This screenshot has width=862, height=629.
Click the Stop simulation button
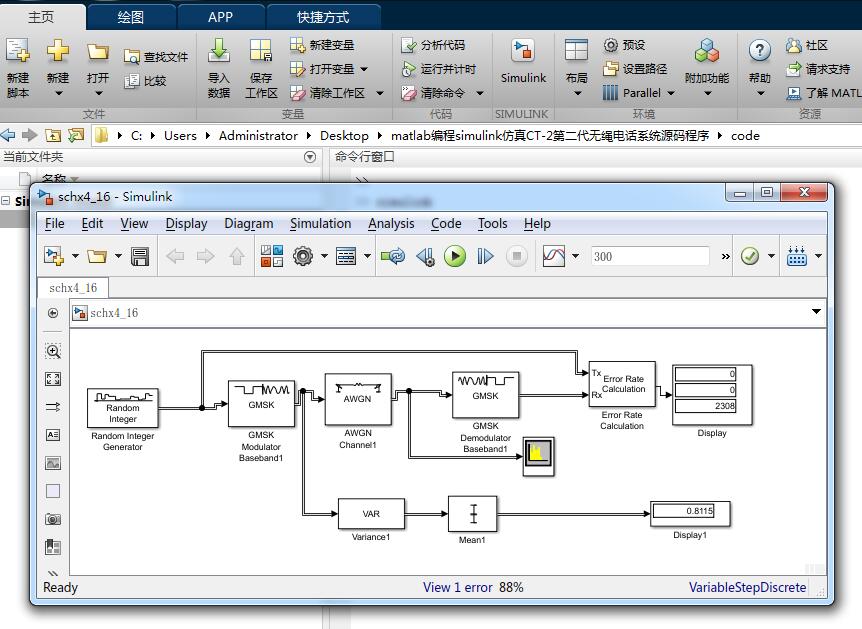pos(516,256)
